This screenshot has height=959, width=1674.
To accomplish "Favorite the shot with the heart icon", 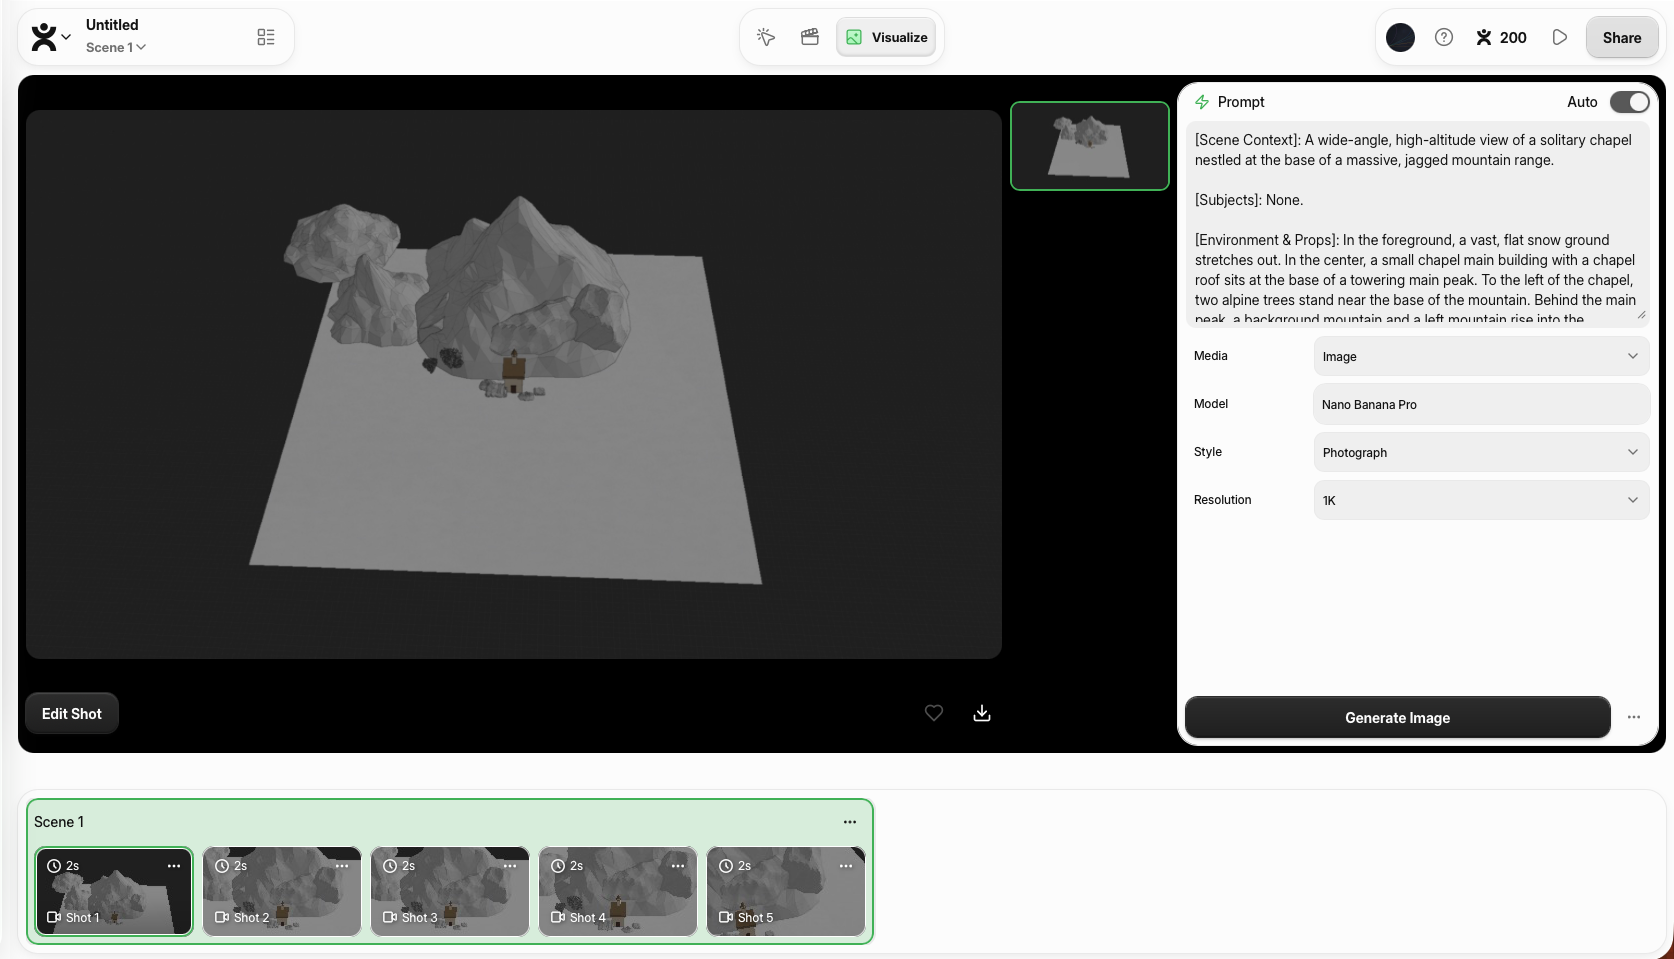I will click(x=933, y=713).
